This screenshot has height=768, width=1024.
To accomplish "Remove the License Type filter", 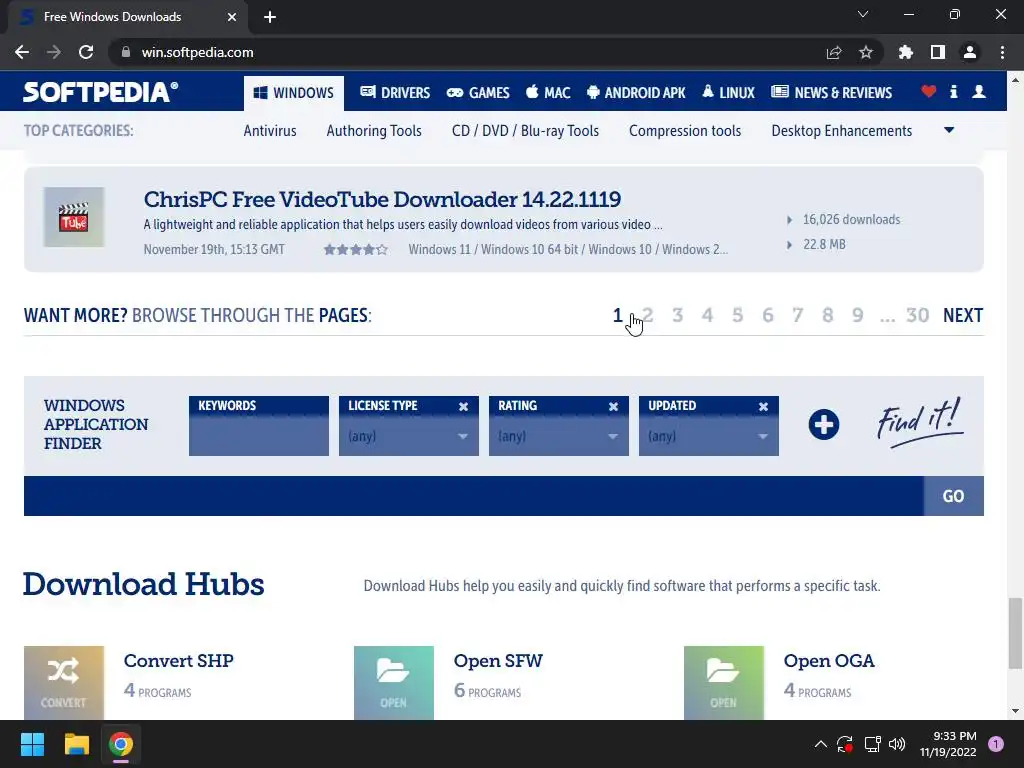I will click(x=464, y=406).
